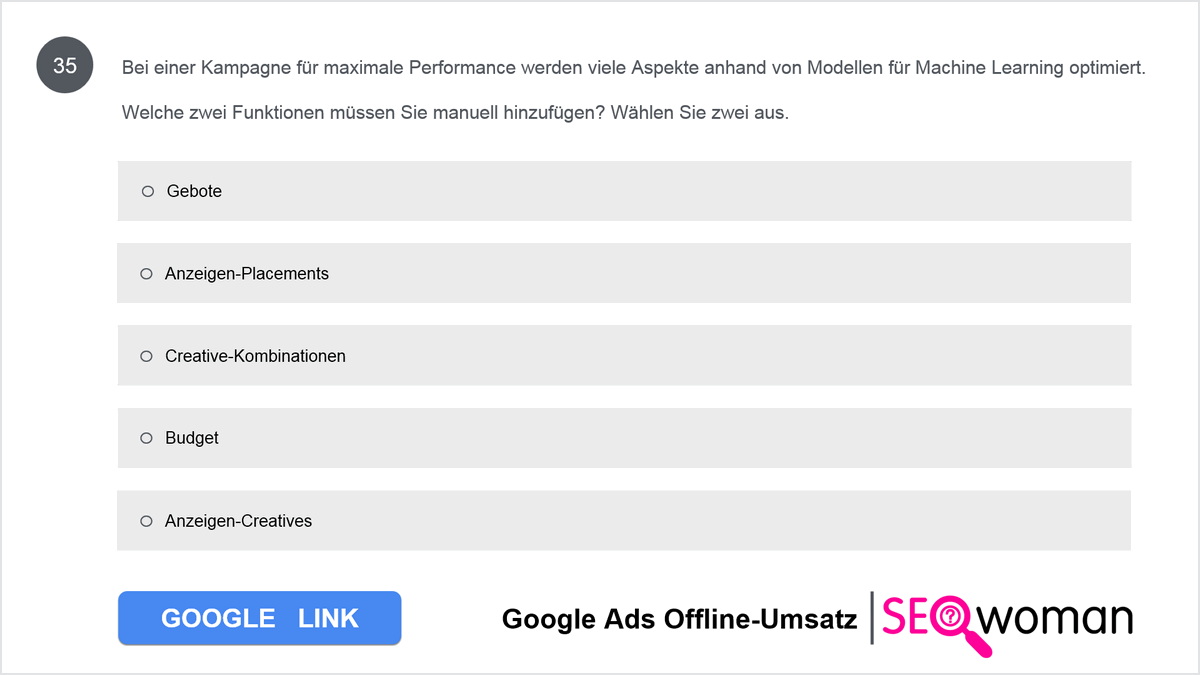The width and height of the screenshot is (1200, 675).
Task: Select the Gebote radio button
Action: point(147,191)
